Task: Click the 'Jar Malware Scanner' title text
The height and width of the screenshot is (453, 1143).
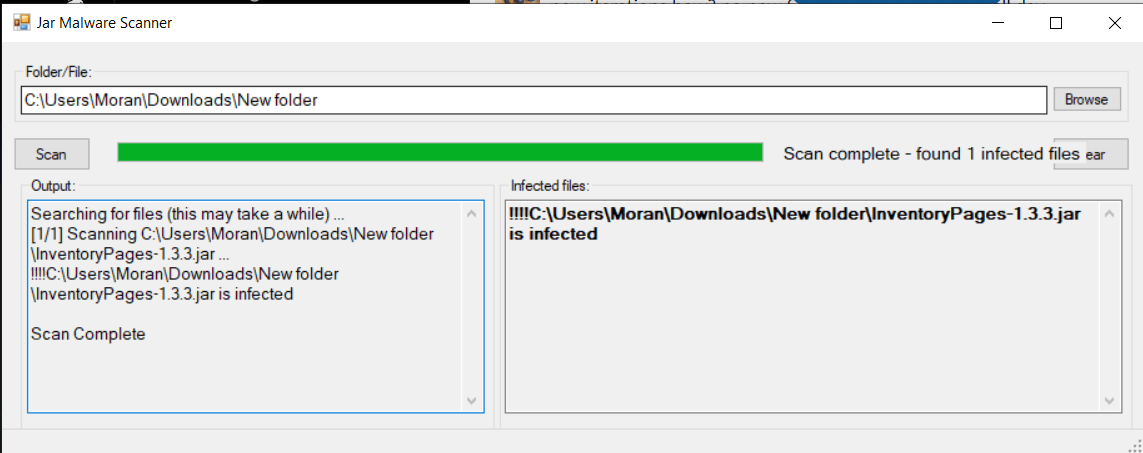Action: [104, 23]
